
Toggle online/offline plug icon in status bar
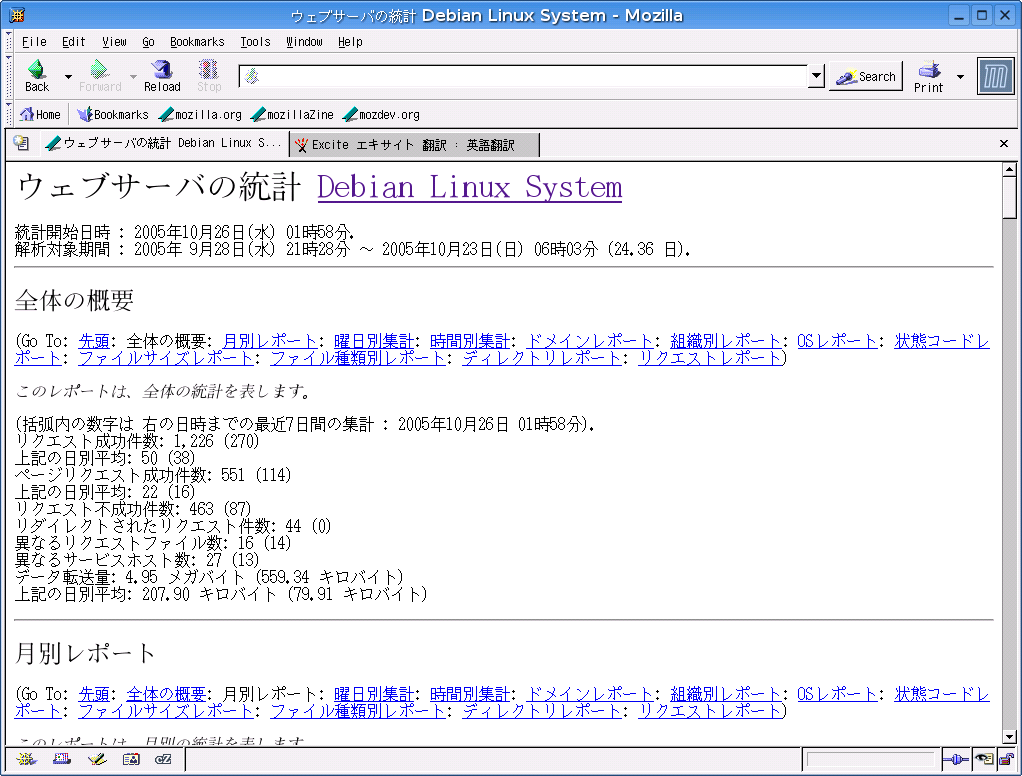956,759
